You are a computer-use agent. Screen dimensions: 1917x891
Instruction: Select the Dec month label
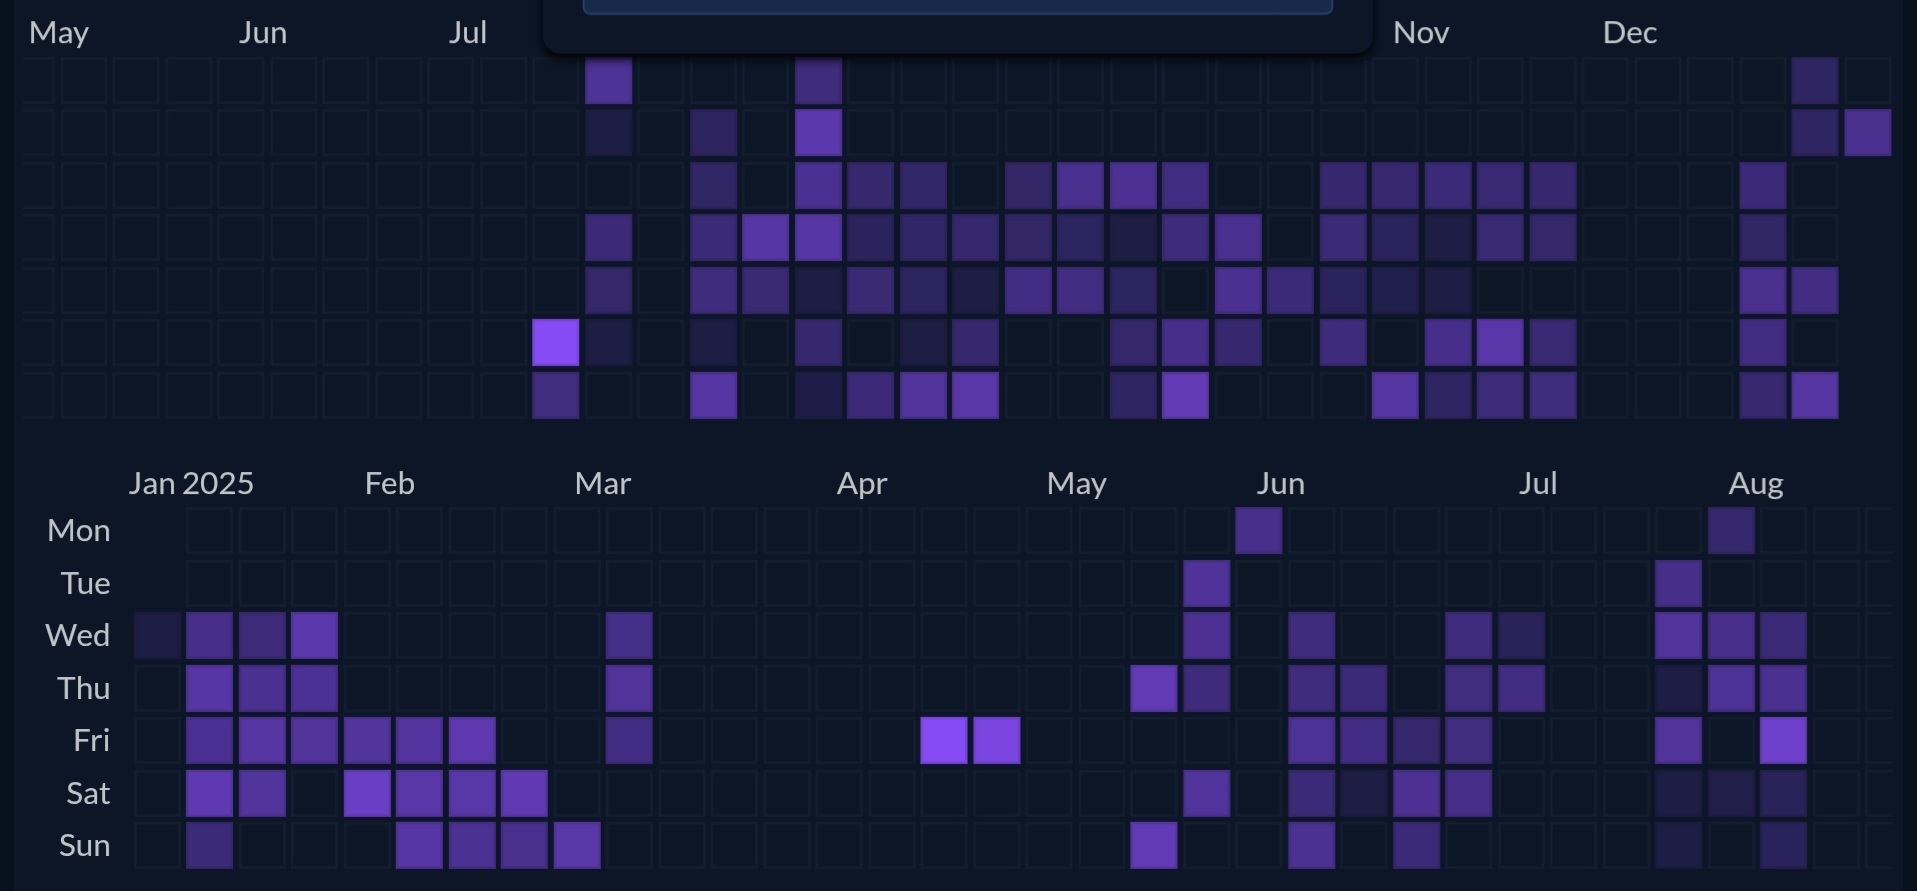tap(1630, 33)
